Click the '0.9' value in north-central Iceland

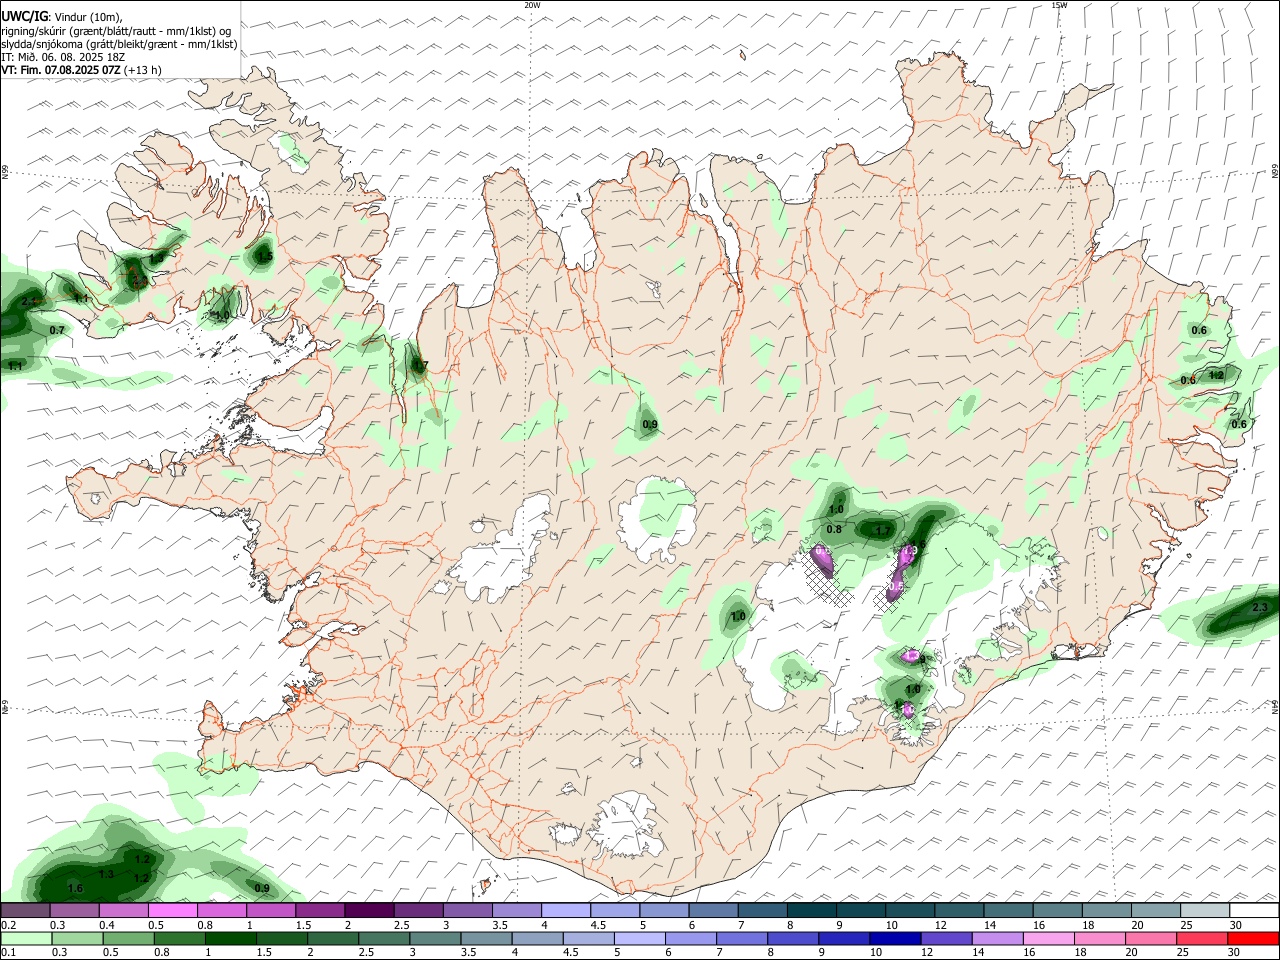pyautogui.click(x=650, y=426)
